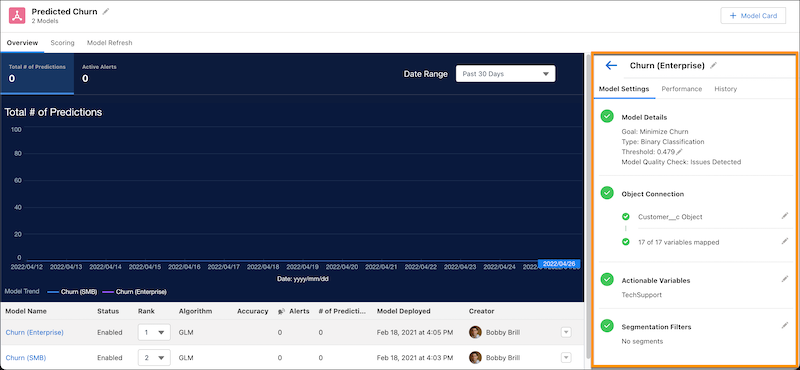
Task: Click the Model Details green check icon
Action: (607, 116)
